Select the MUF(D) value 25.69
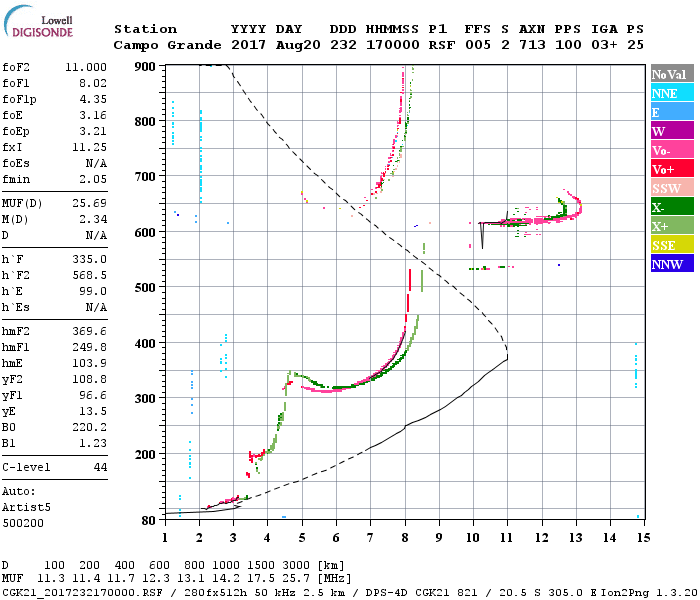Screen dimensions: 700x600 point(86,204)
